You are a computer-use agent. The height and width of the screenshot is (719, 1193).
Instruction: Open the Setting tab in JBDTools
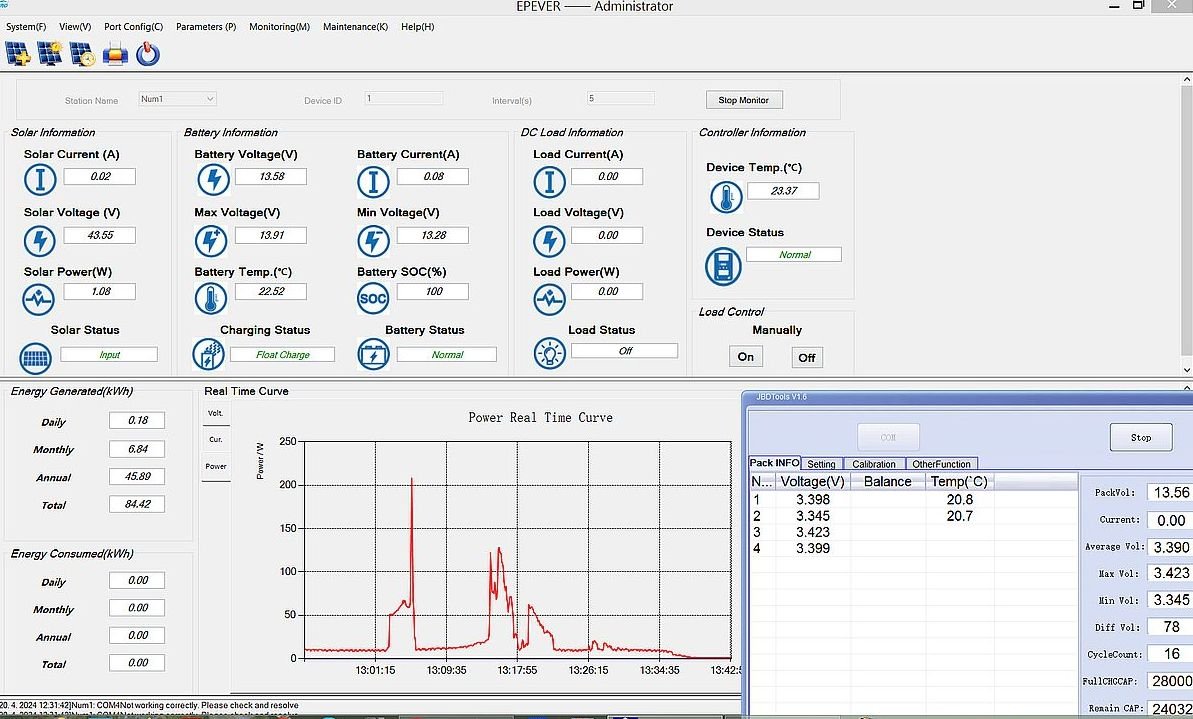(x=821, y=464)
